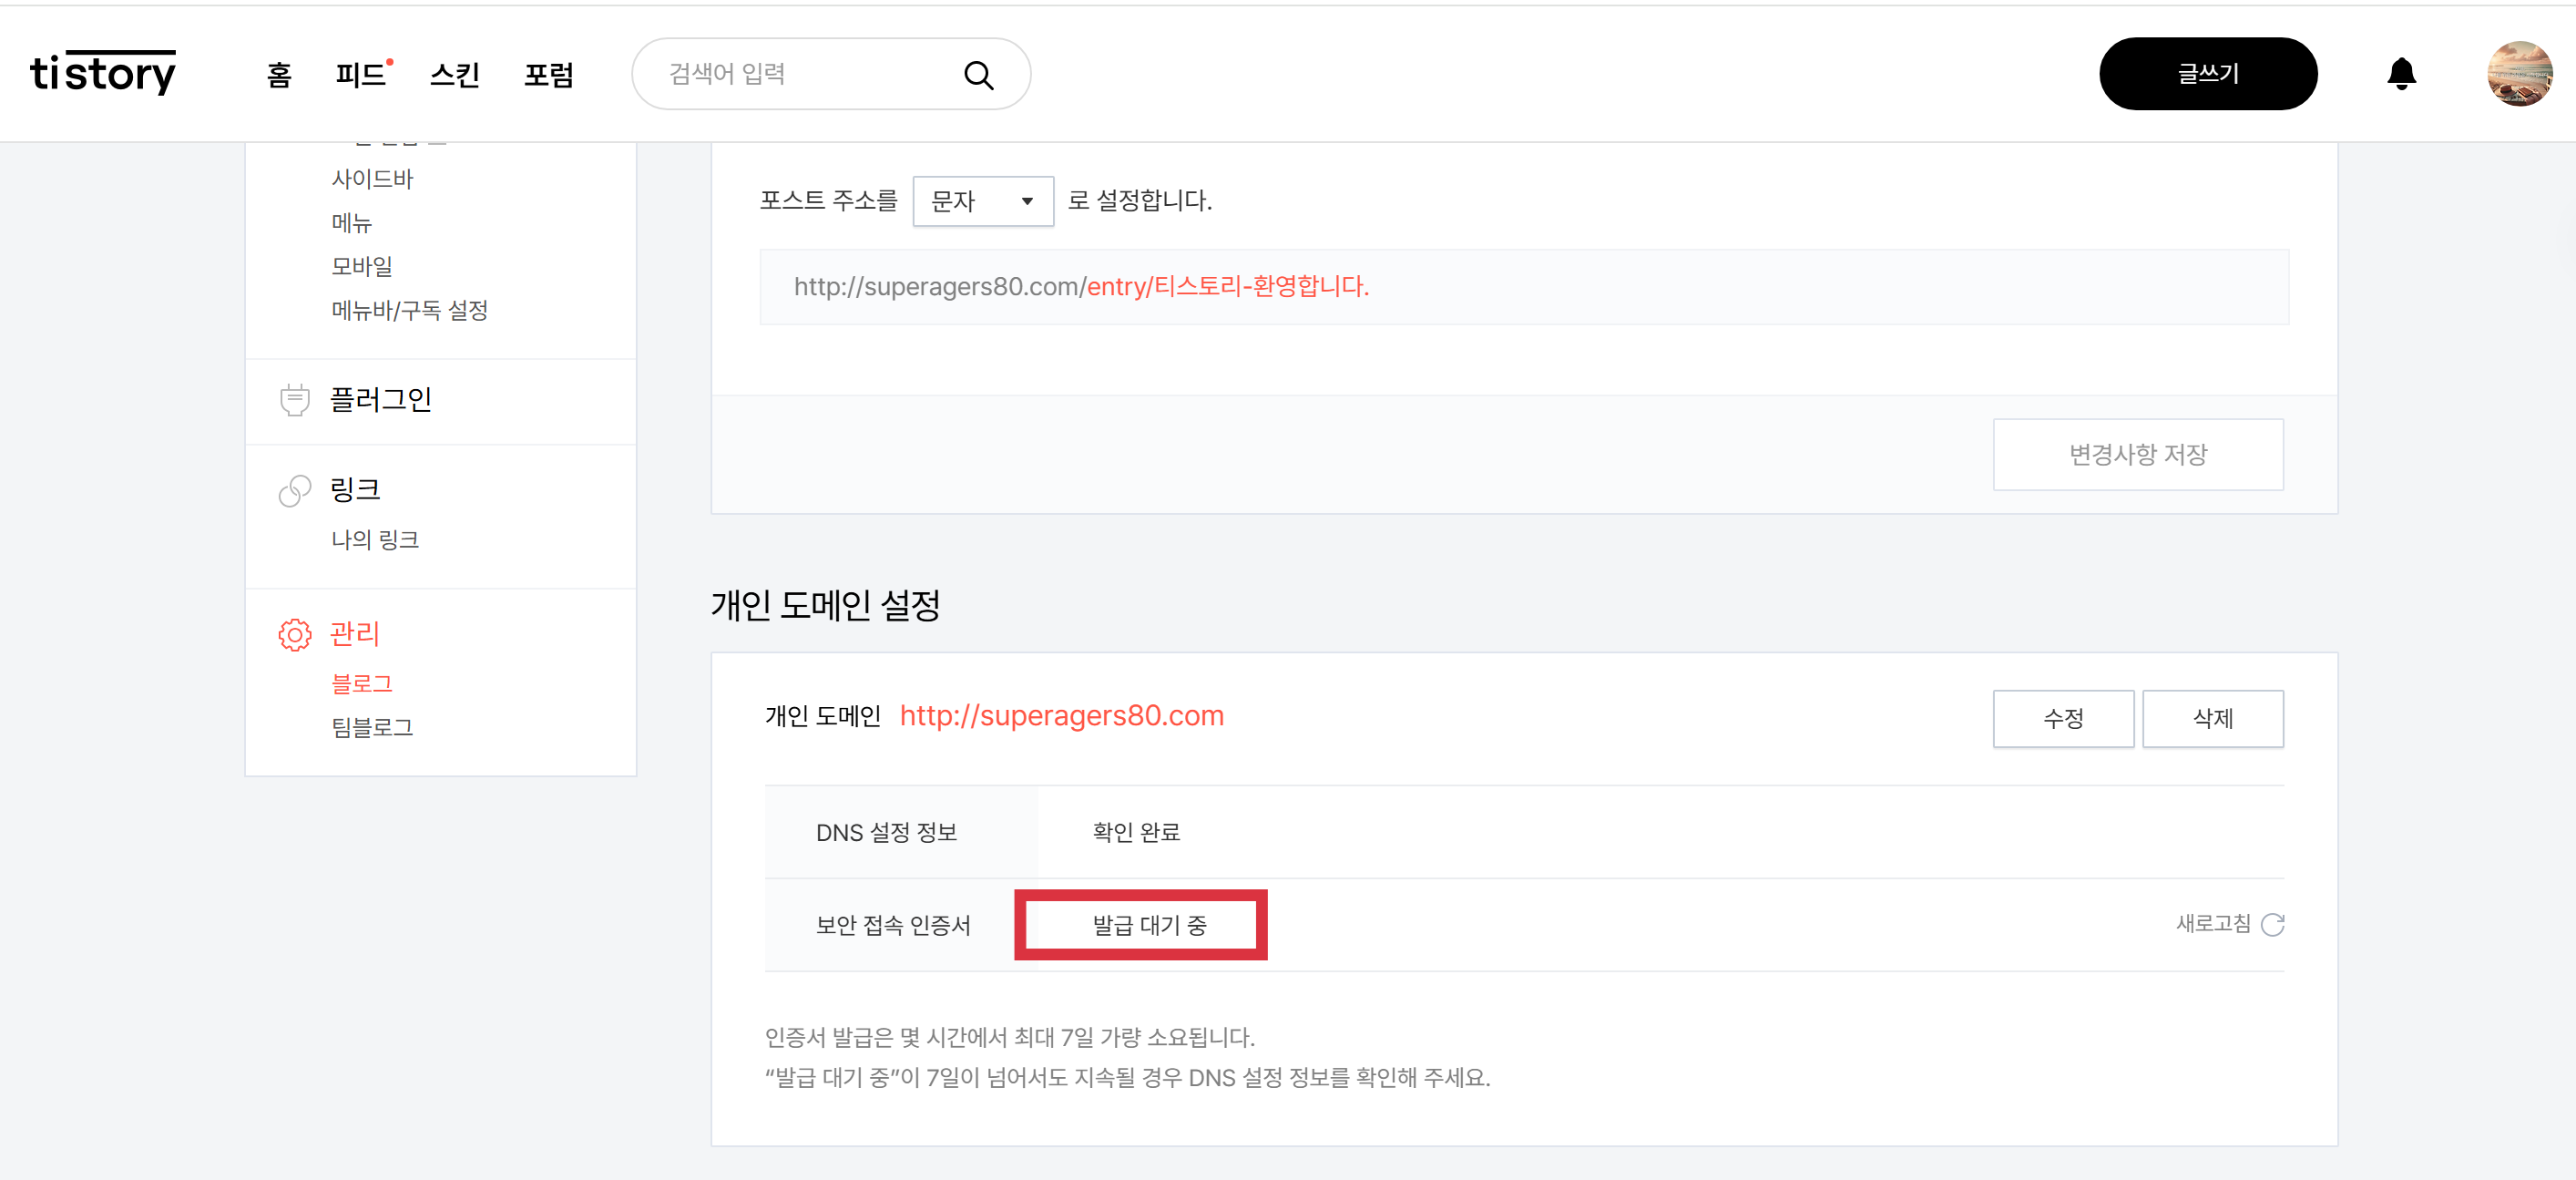This screenshot has height=1180, width=2576.
Task: Click the 관리 gear icon
Action: (x=294, y=634)
